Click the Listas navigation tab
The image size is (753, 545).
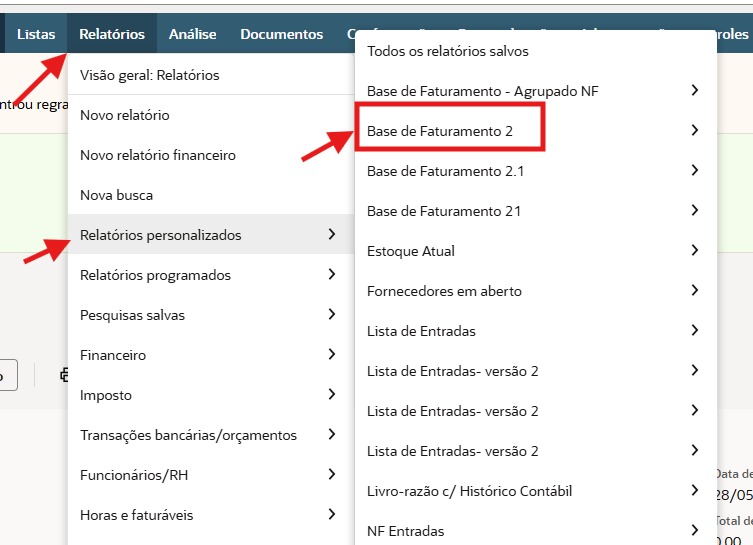(x=36, y=34)
